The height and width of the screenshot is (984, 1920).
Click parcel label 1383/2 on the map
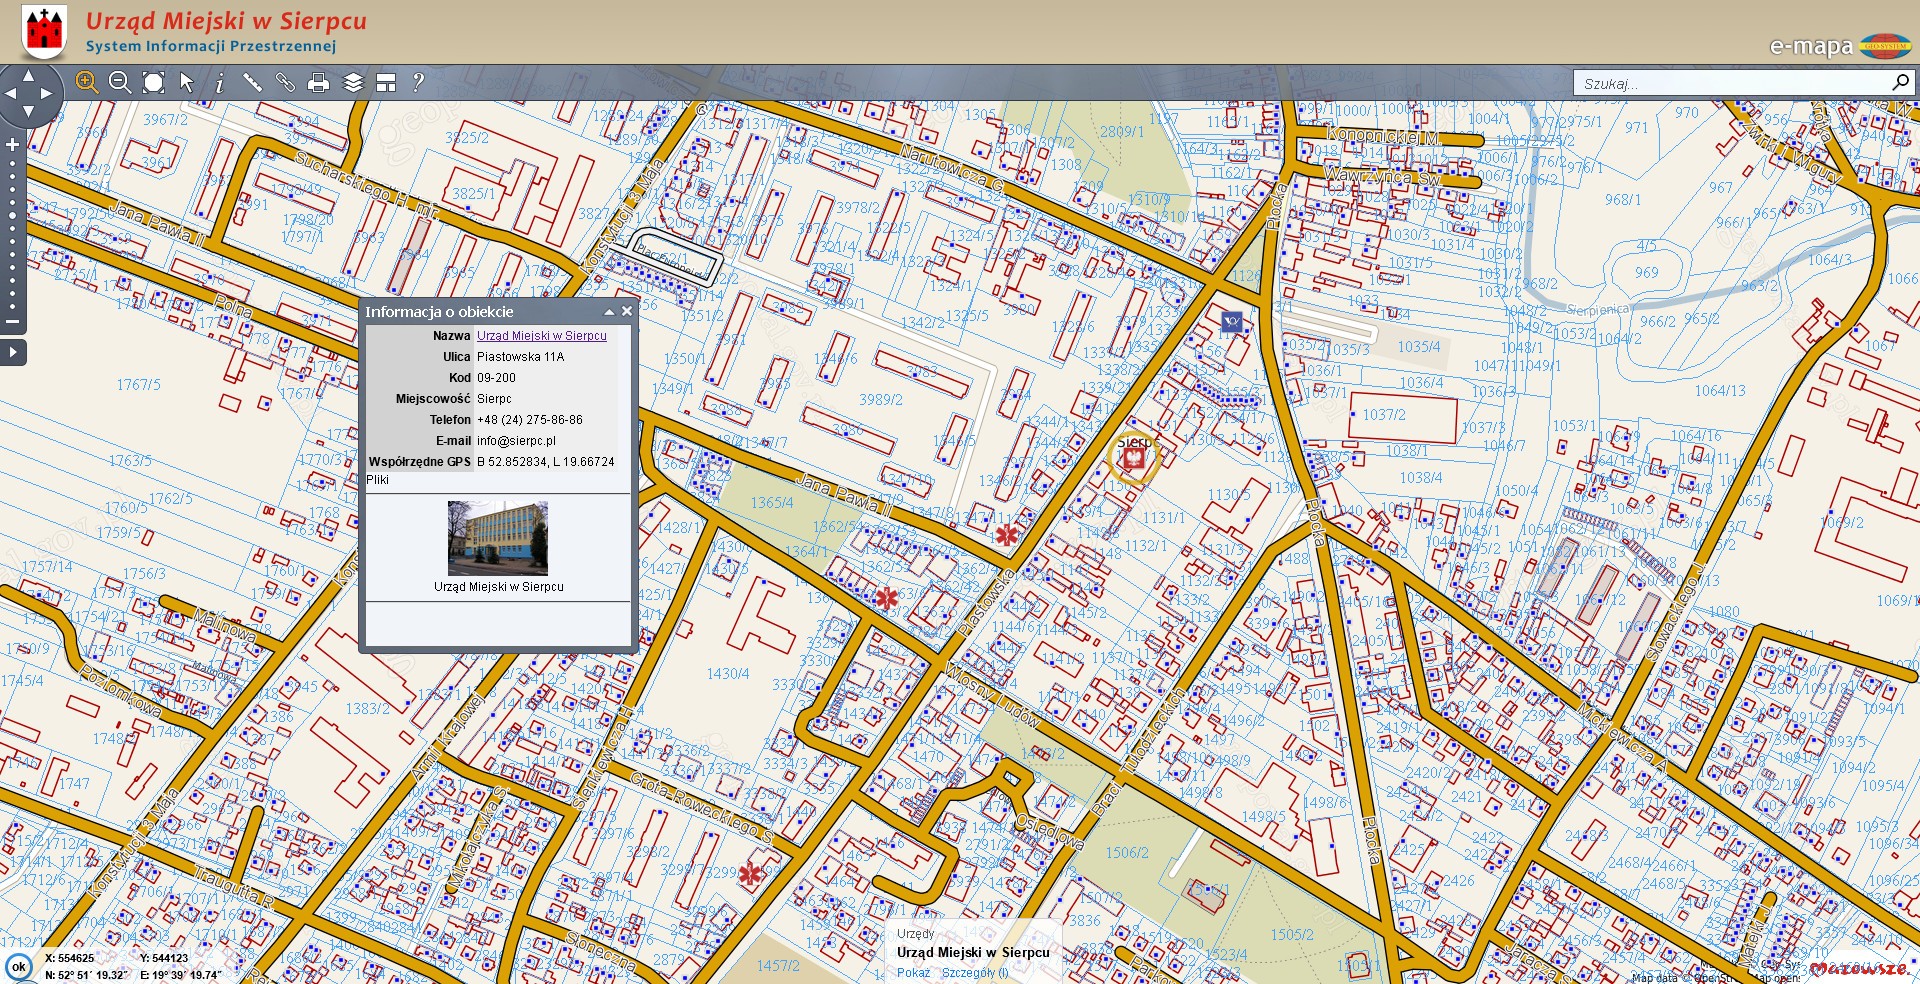point(368,709)
